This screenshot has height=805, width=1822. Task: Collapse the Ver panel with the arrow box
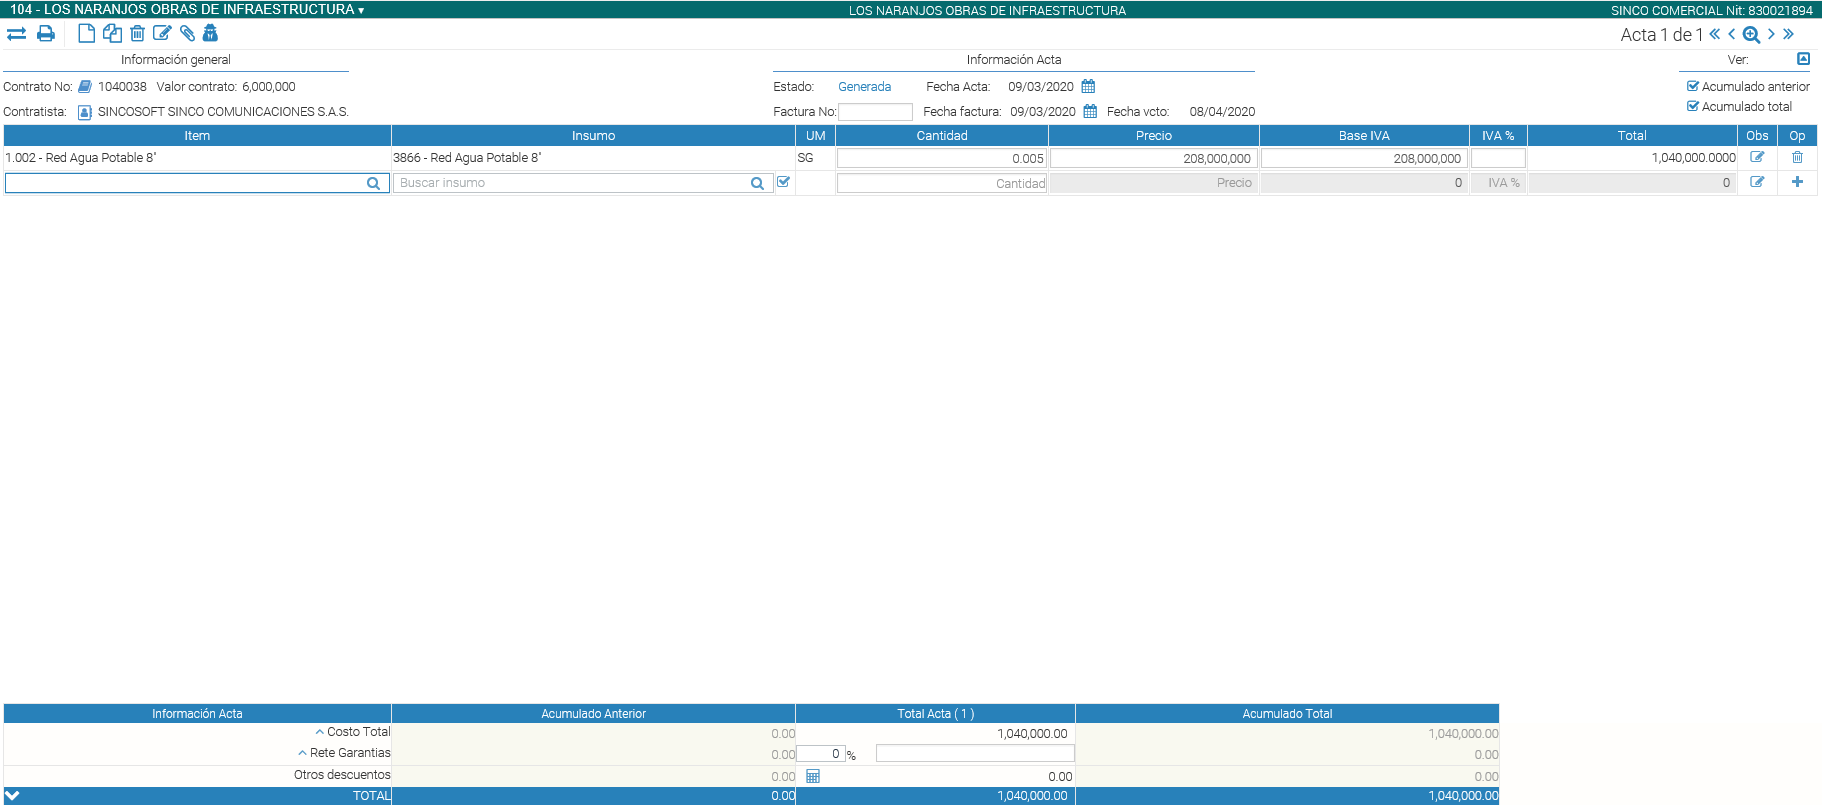(1803, 59)
